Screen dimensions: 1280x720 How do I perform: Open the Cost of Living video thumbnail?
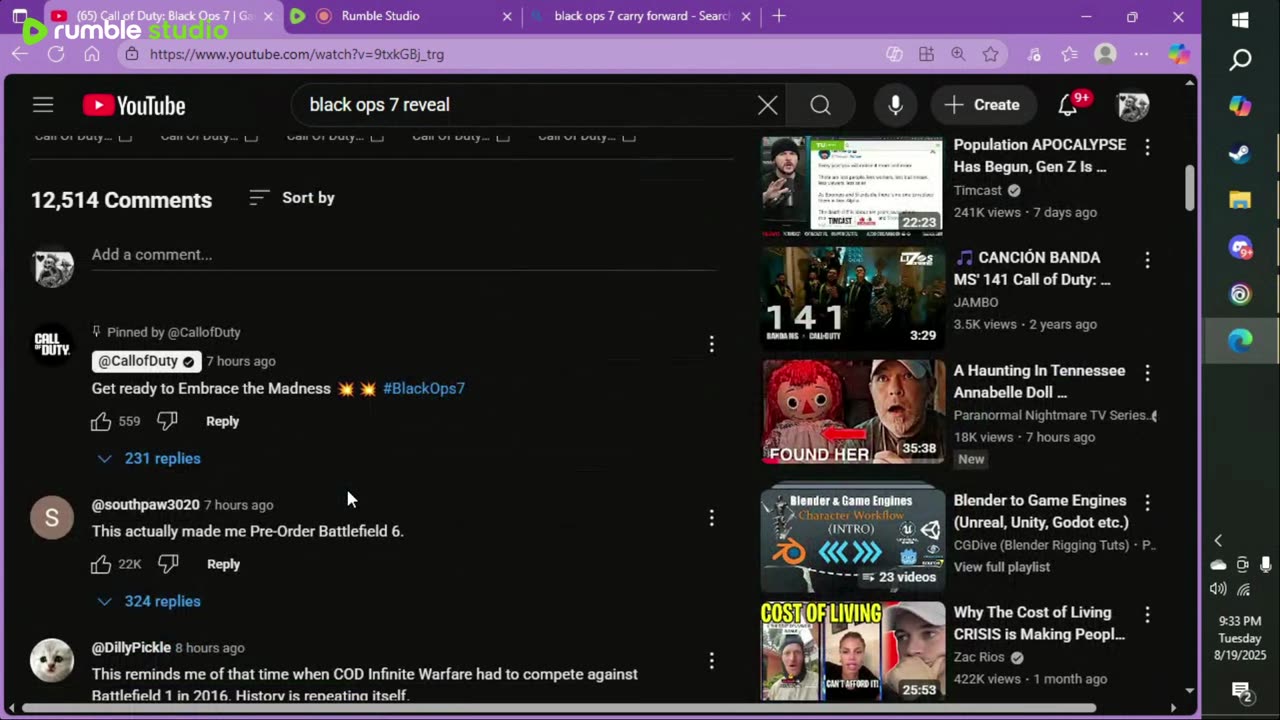point(853,651)
